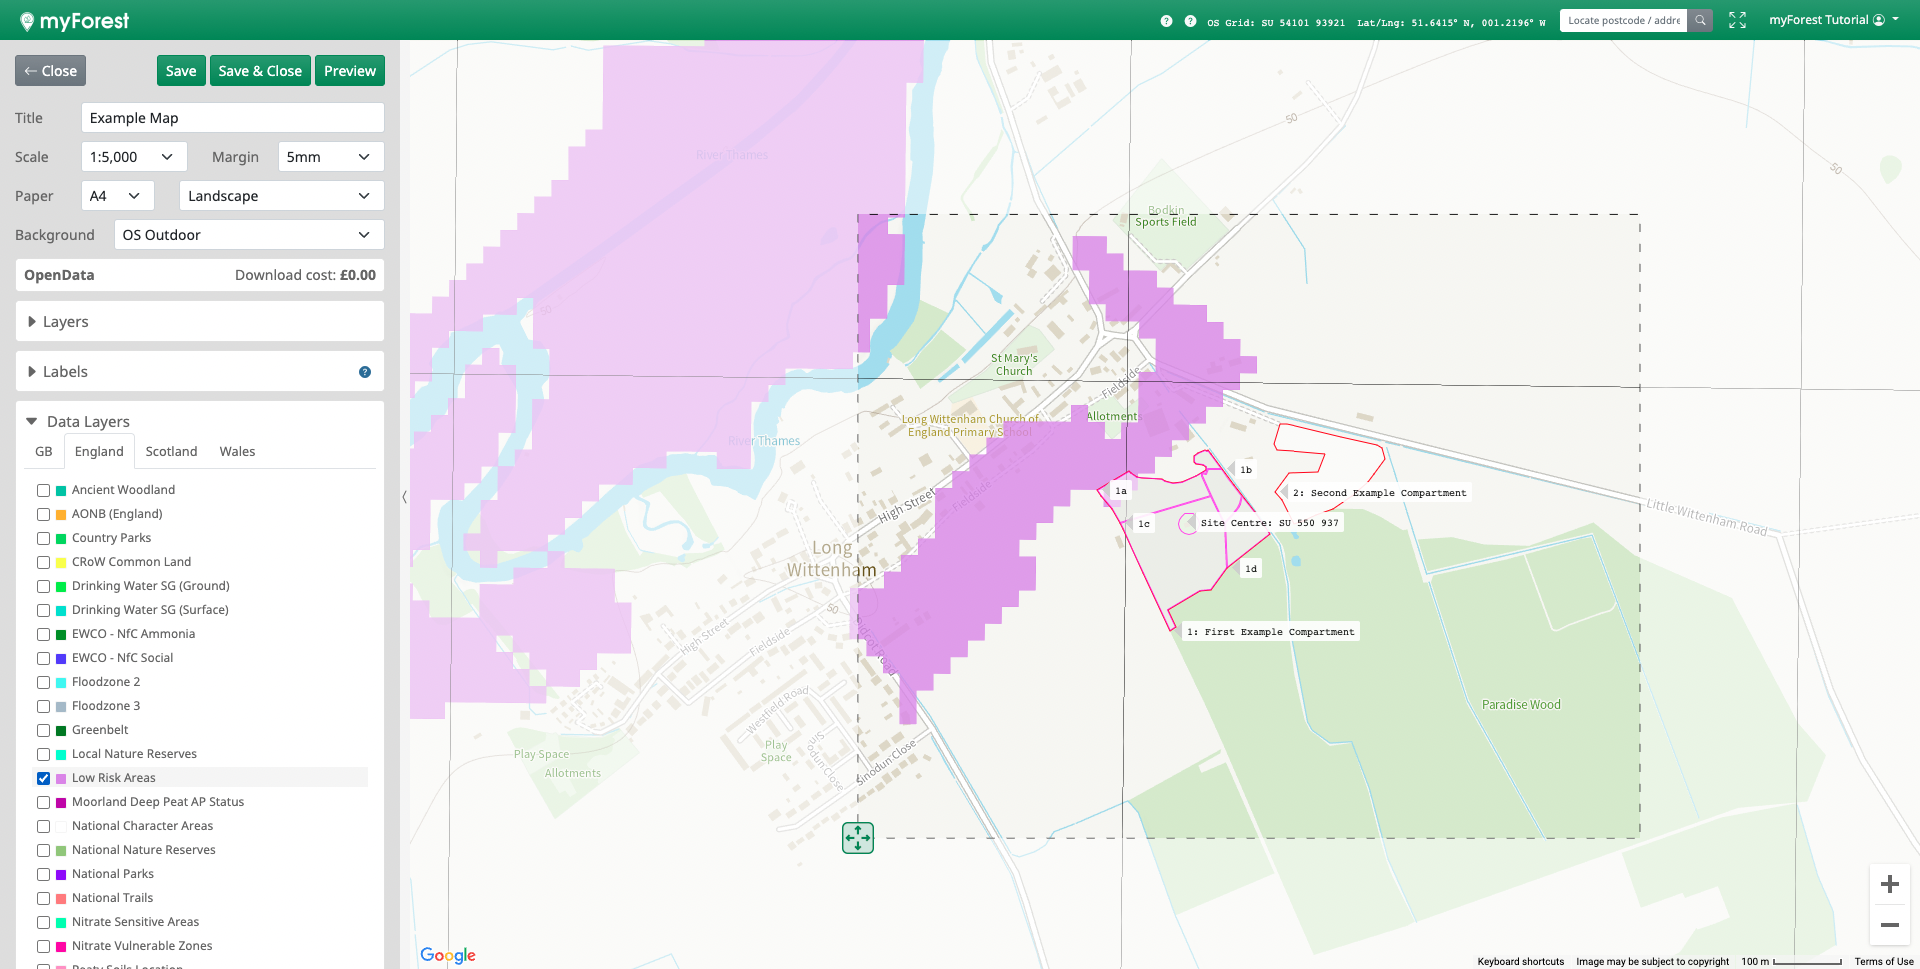The height and width of the screenshot is (969, 1920).
Task: Click the myForest logo
Action: coord(74,20)
